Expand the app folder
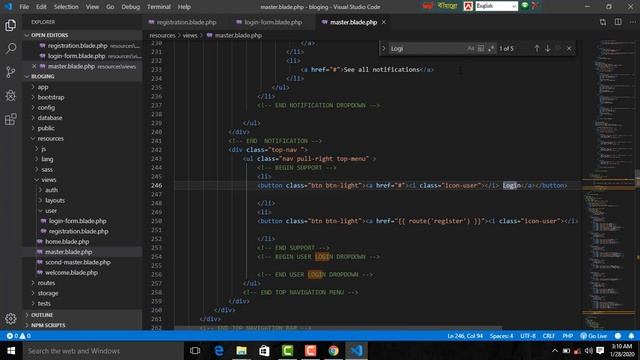This screenshot has height=360, width=640. point(82,87)
